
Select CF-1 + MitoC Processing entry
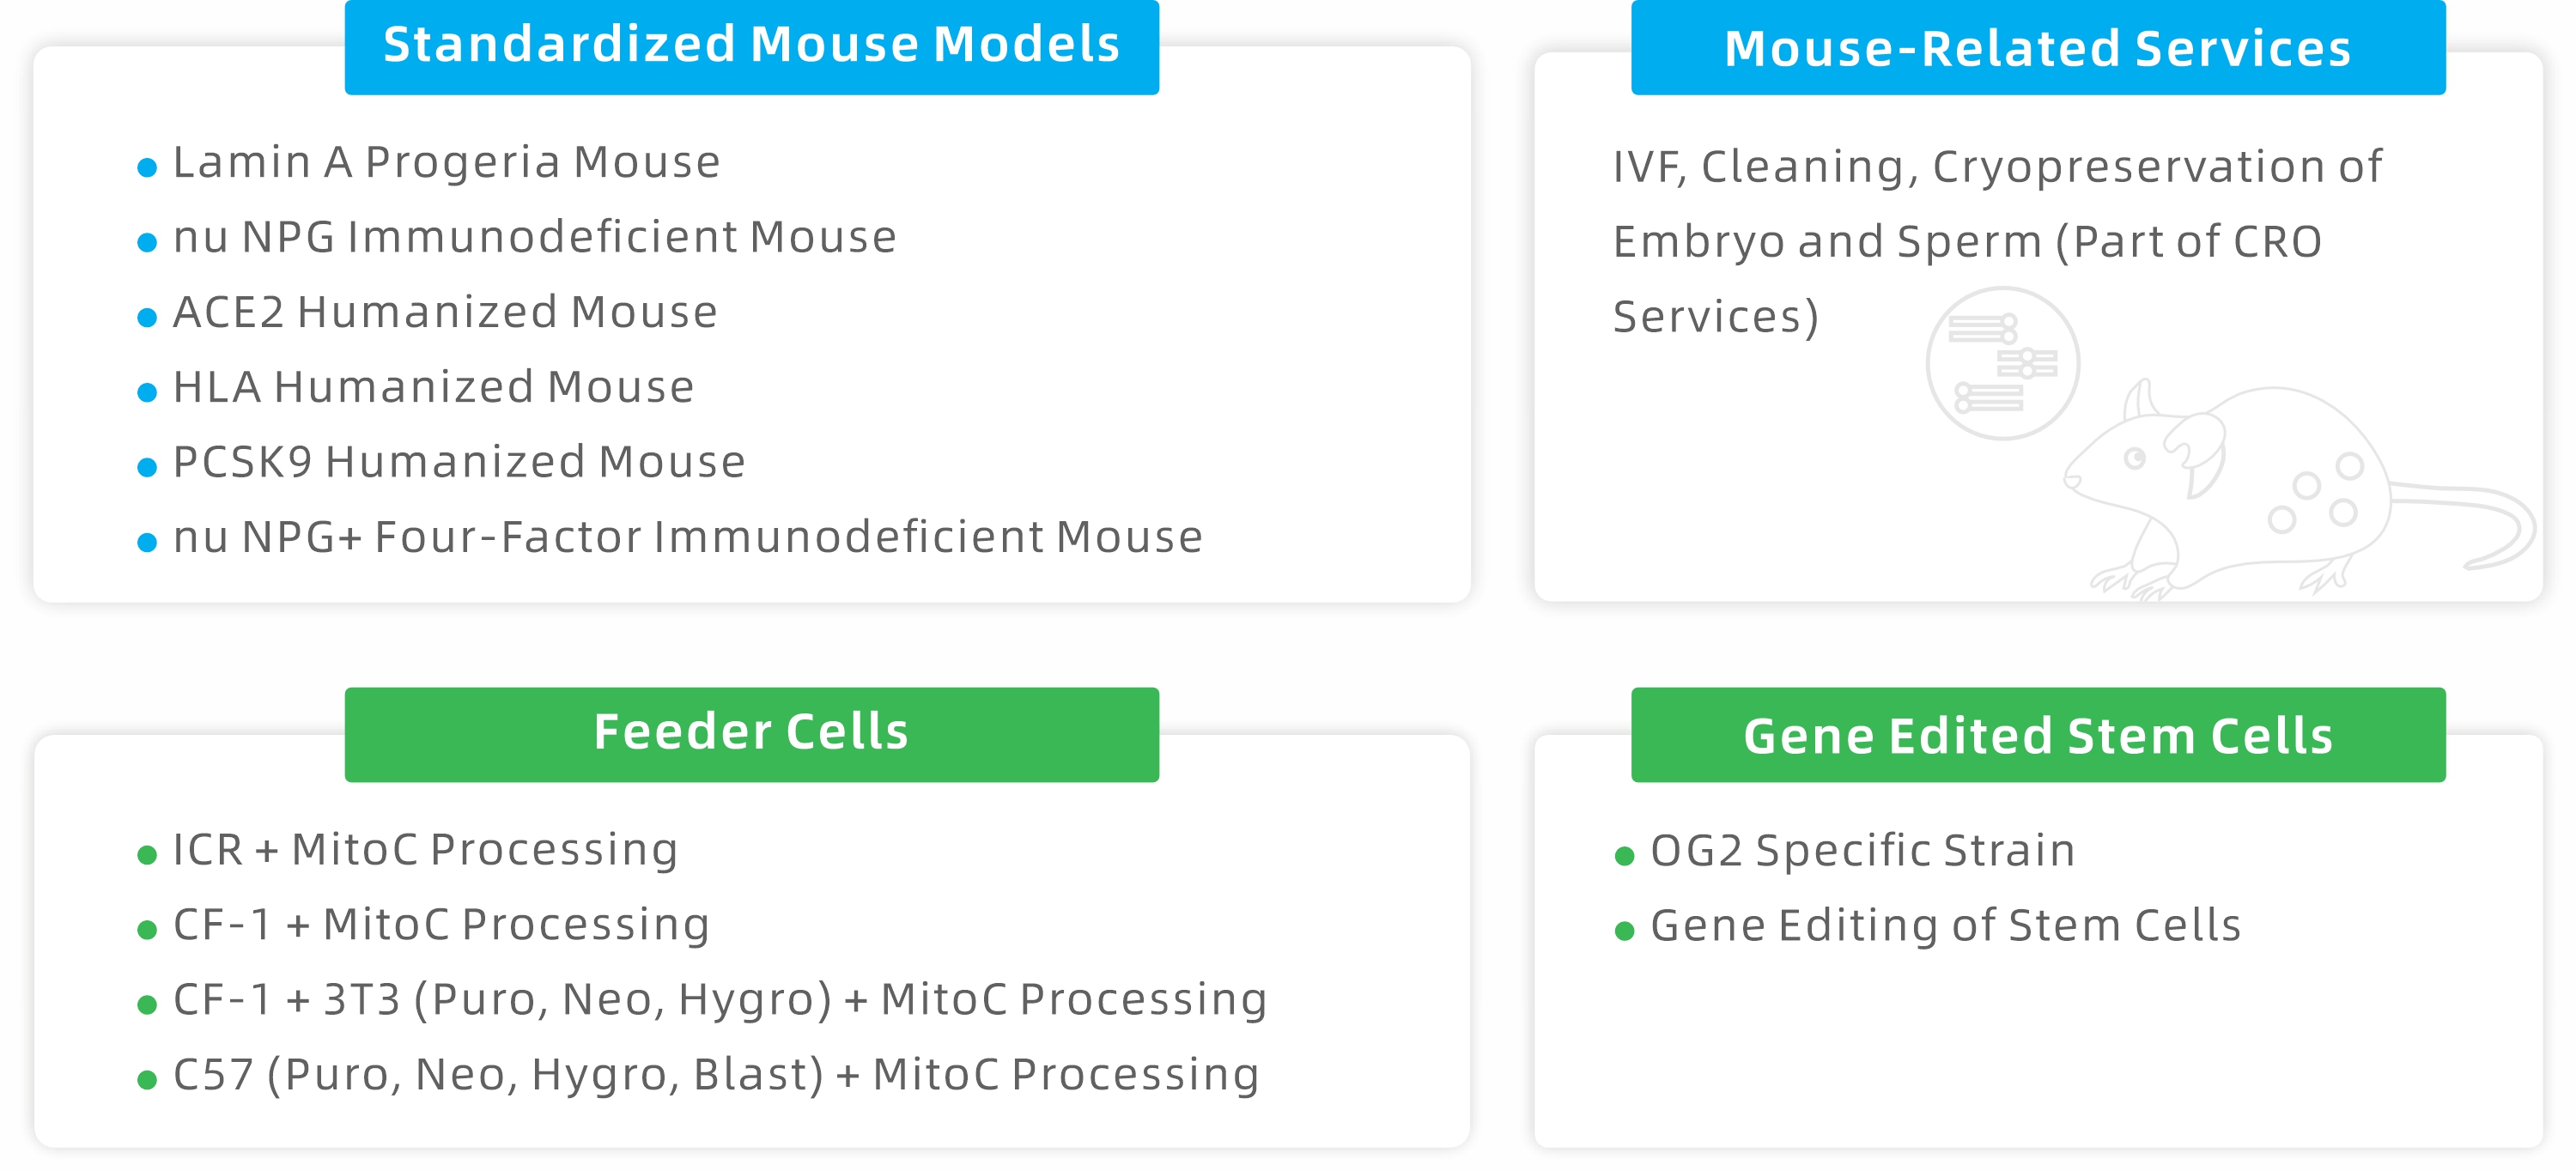pyautogui.click(x=441, y=925)
